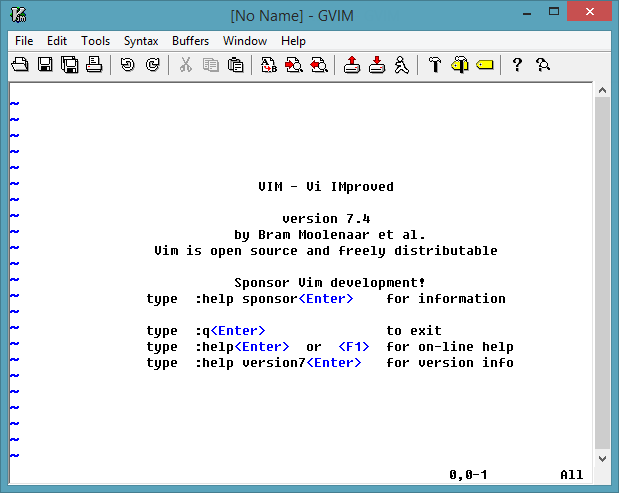Viewport: 619px width, 493px height.
Task: Click the Load session icon
Action: pyautogui.click(x=352, y=65)
